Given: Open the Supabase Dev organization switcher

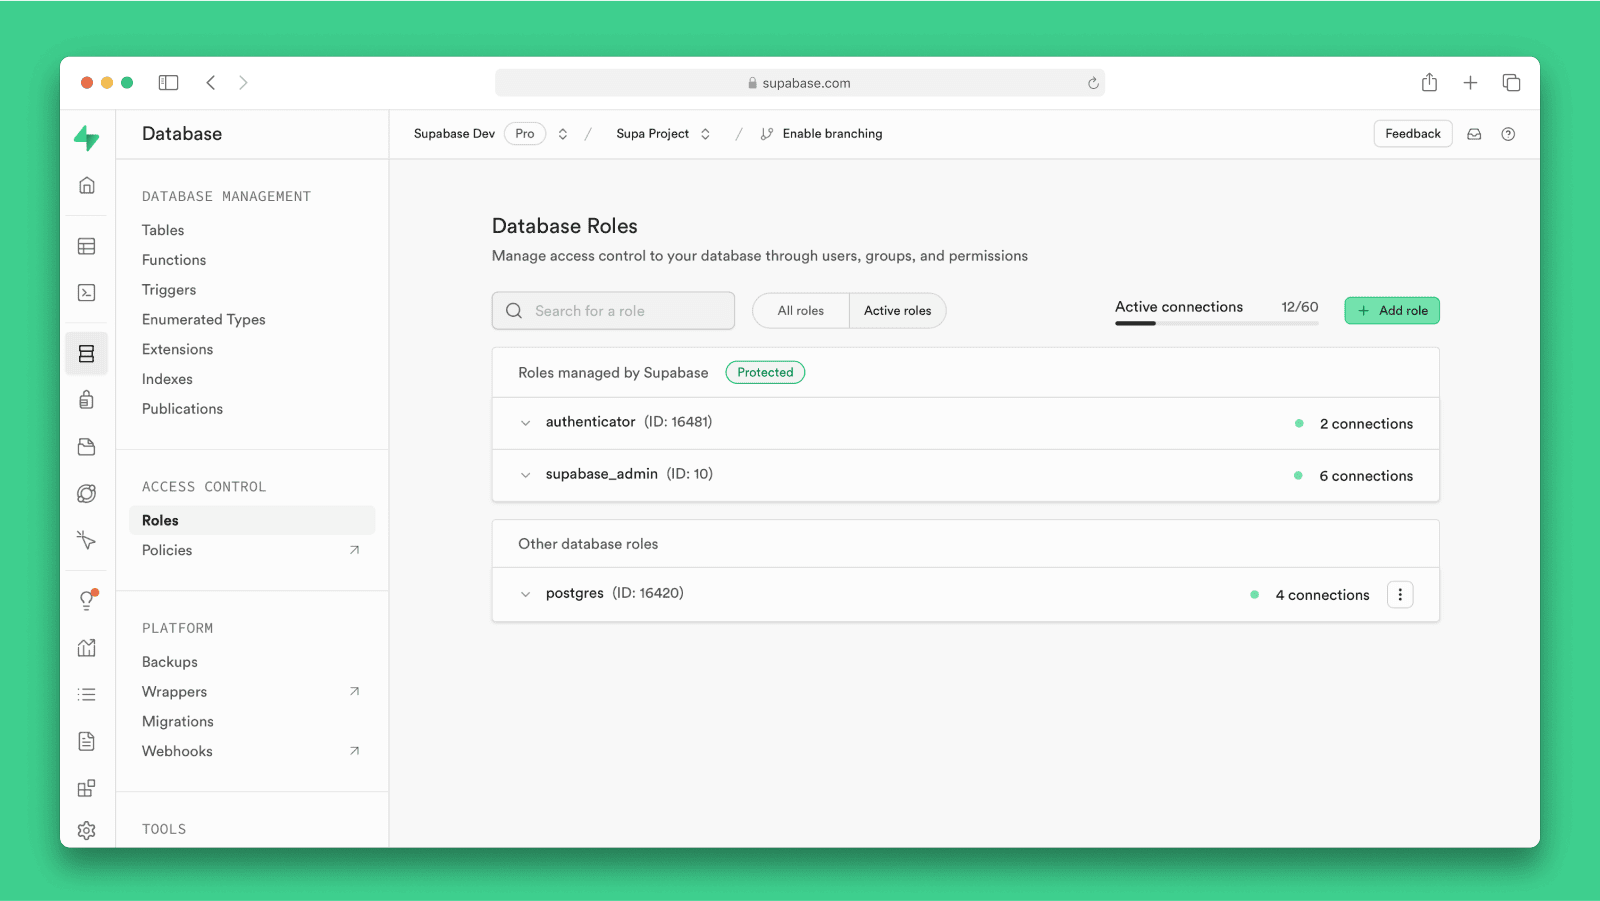Looking at the screenshot, I should coord(563,134).
